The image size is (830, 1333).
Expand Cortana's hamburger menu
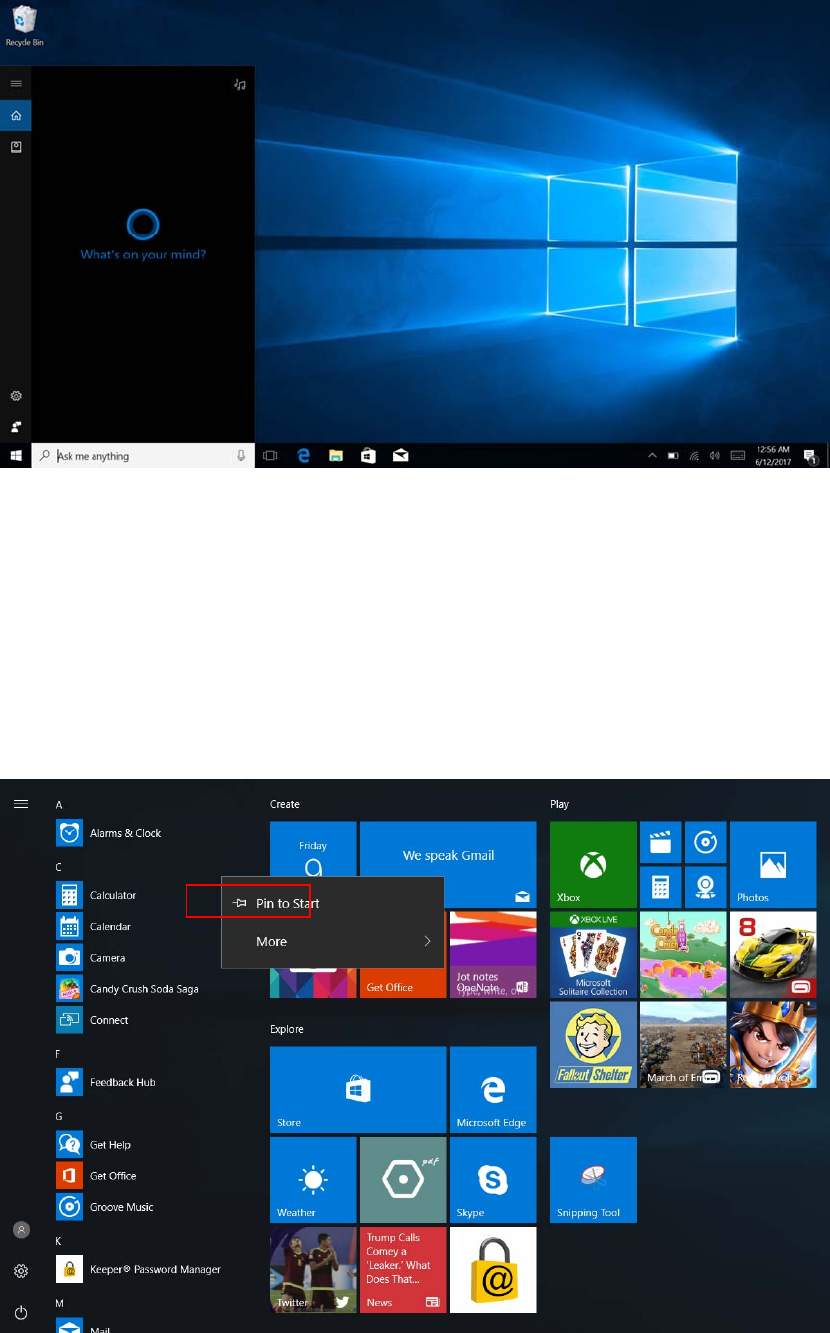16,83
